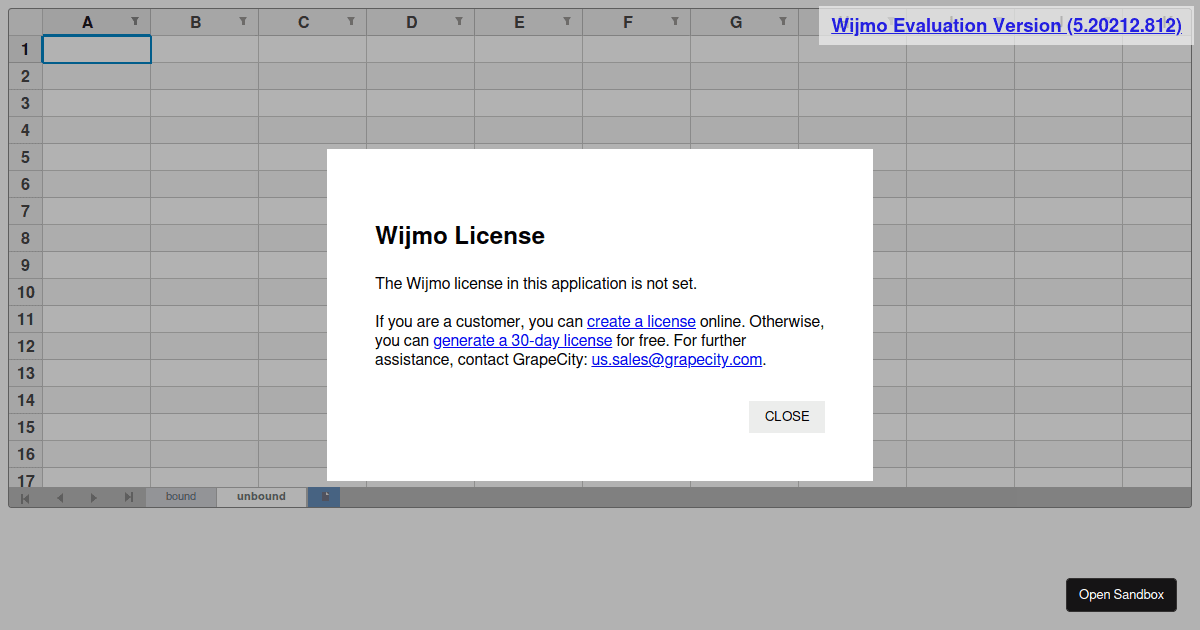The width and height of the screenshot is (1200, 630).
Task: Select the unbound sheet tab
Action: point(260,496)
